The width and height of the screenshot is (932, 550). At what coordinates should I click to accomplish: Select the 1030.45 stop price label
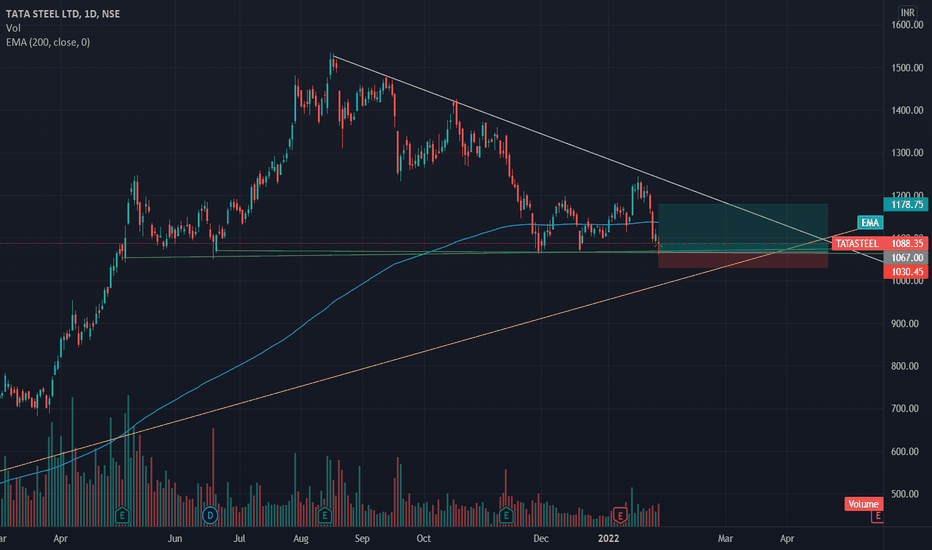click(906, 272)
